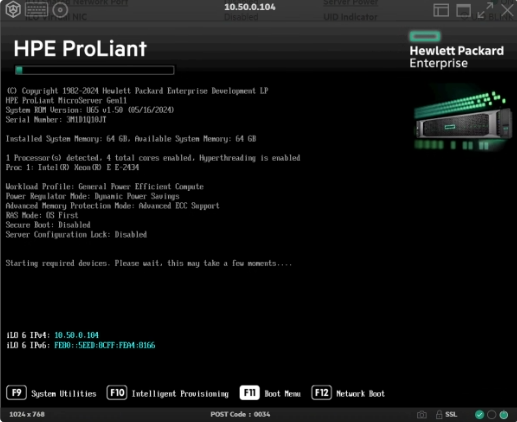Expand console to full screen
Image resolution: width=517 pixels, height=422 pixels.
pyautogui.click(x=485, y=10)
